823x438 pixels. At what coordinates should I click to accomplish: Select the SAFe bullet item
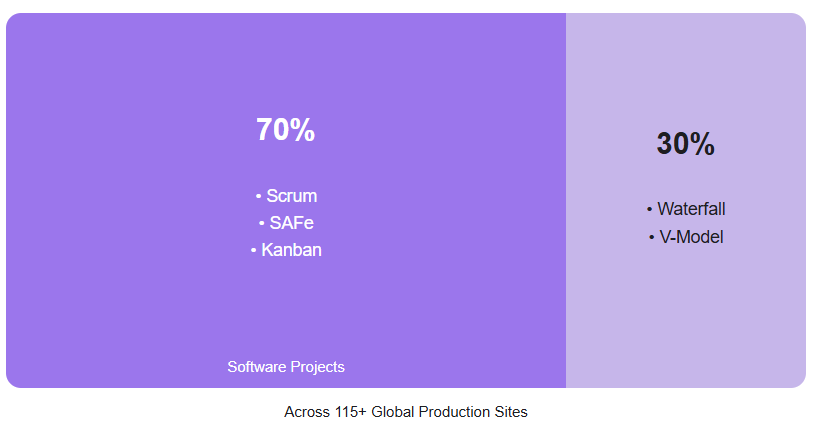pyautogui.click(x=286, y=223)
